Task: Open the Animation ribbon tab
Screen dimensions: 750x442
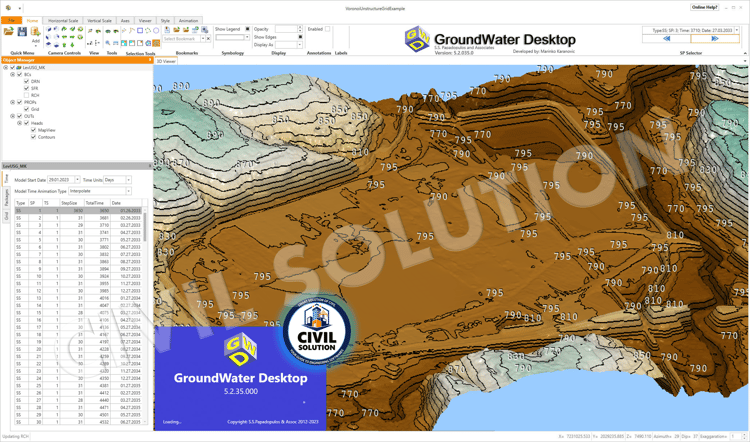Action: pyautogui.click(x=188, y=21)
